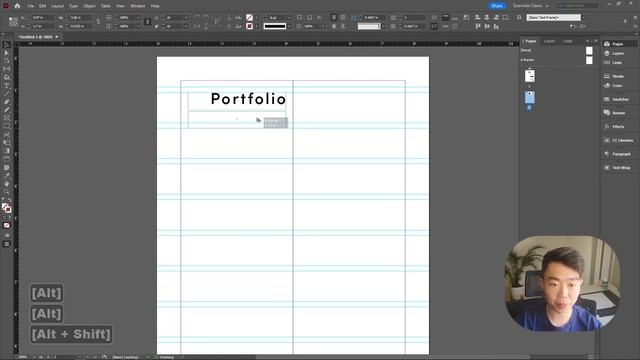
Task: Click the blue Share button
Action: 497,6
